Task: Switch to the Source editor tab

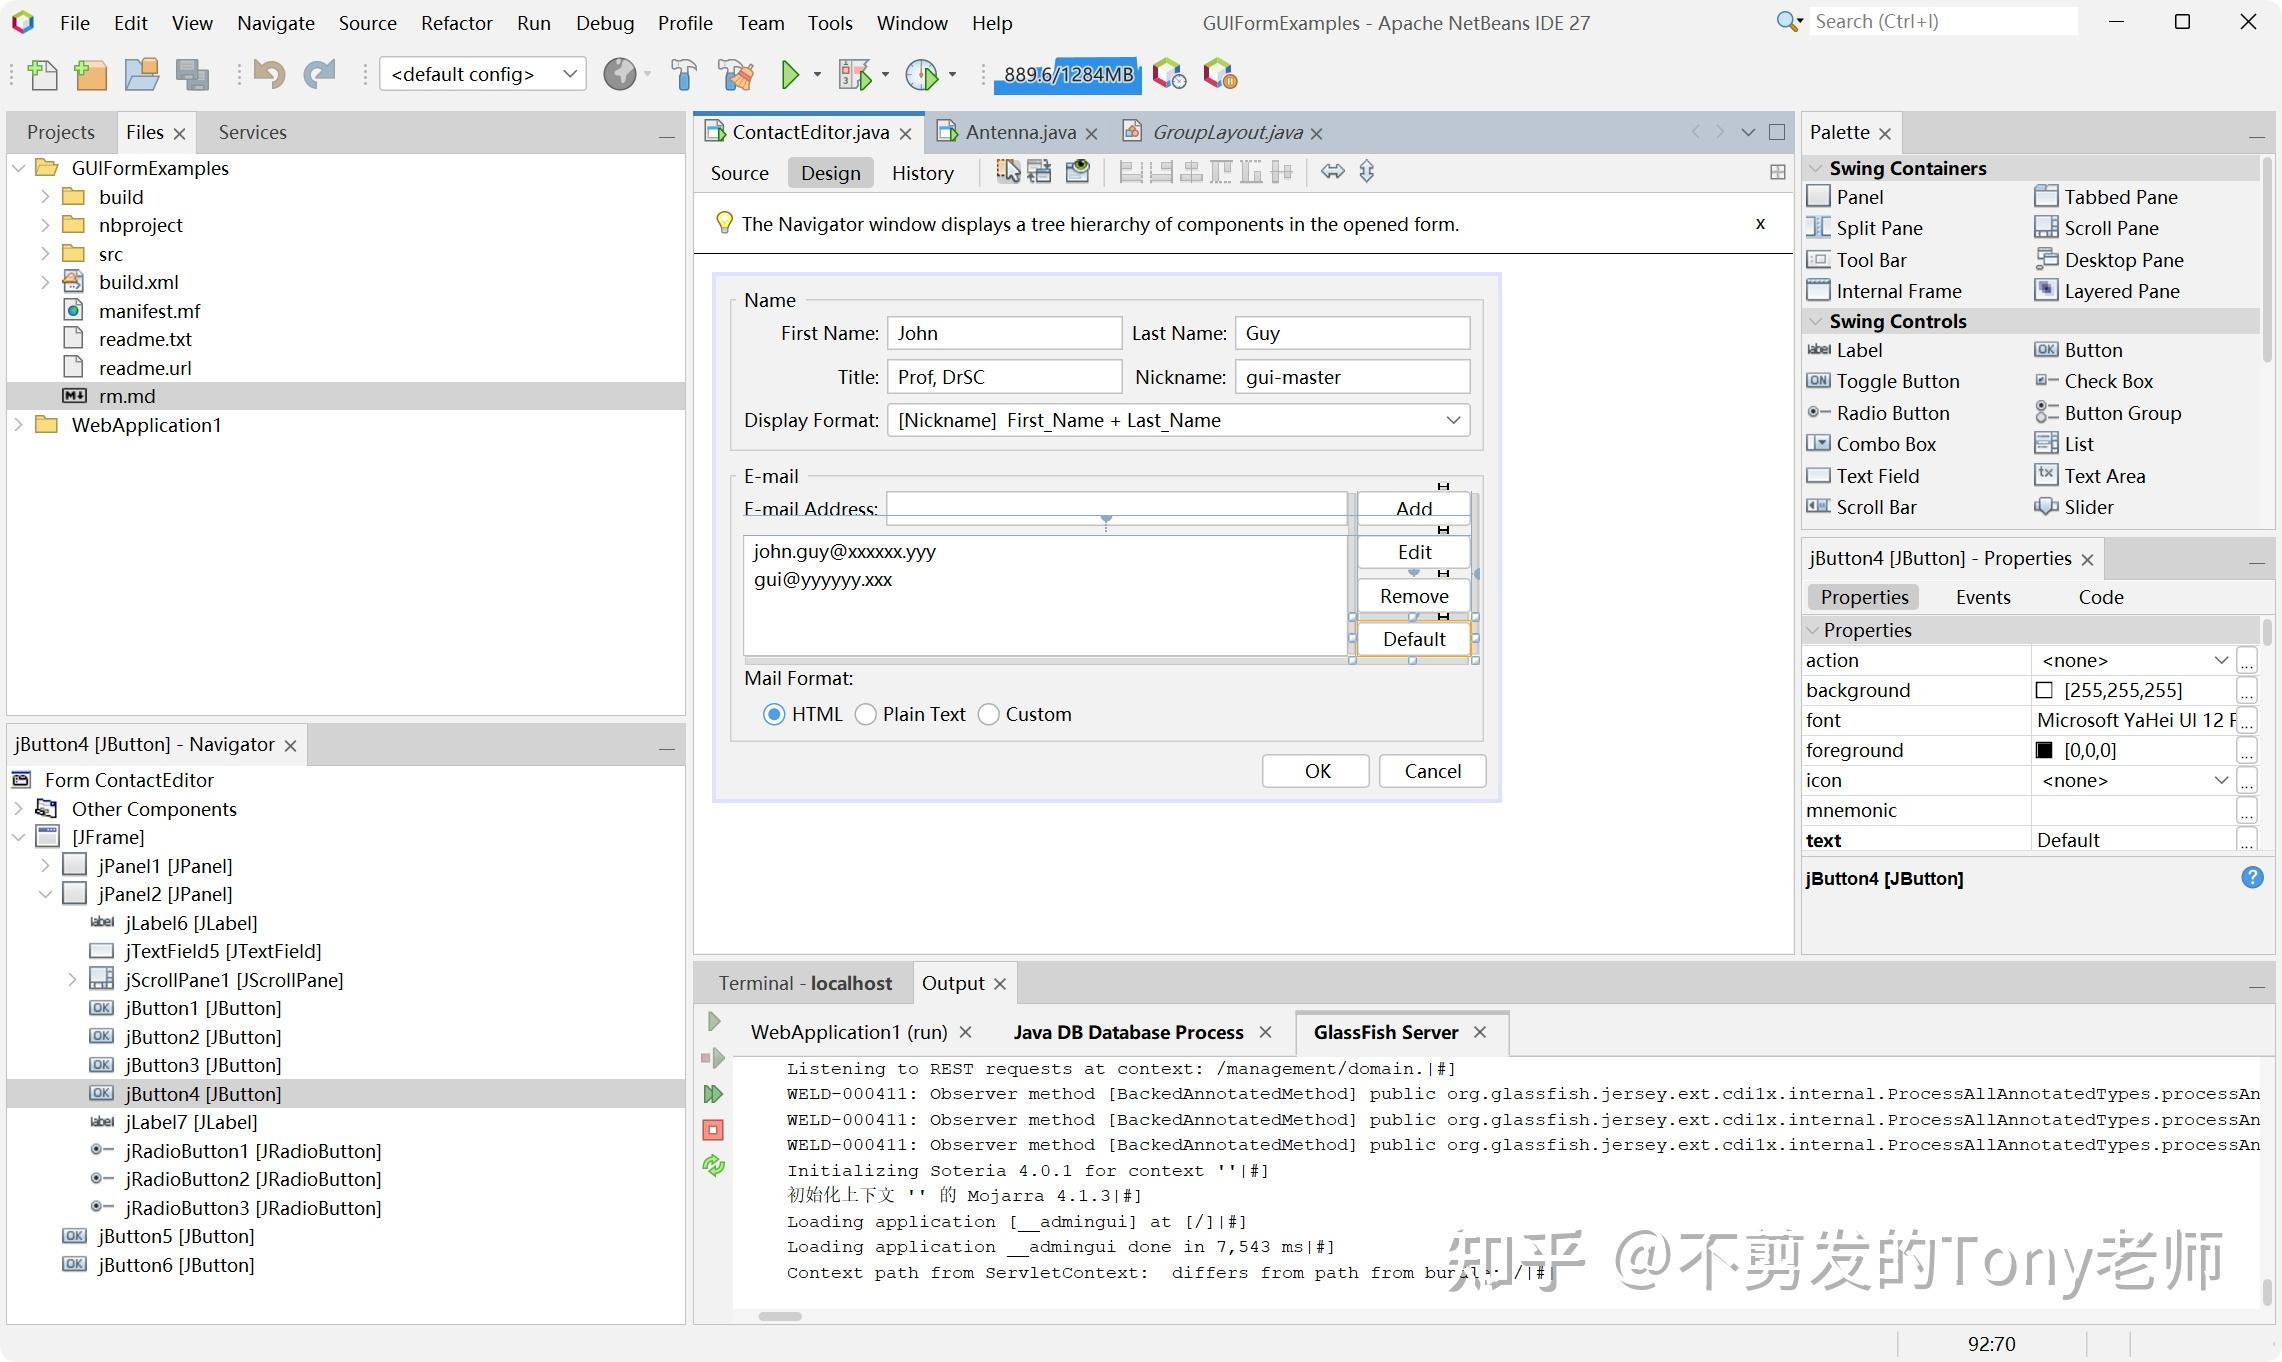Action: (739, 173)
